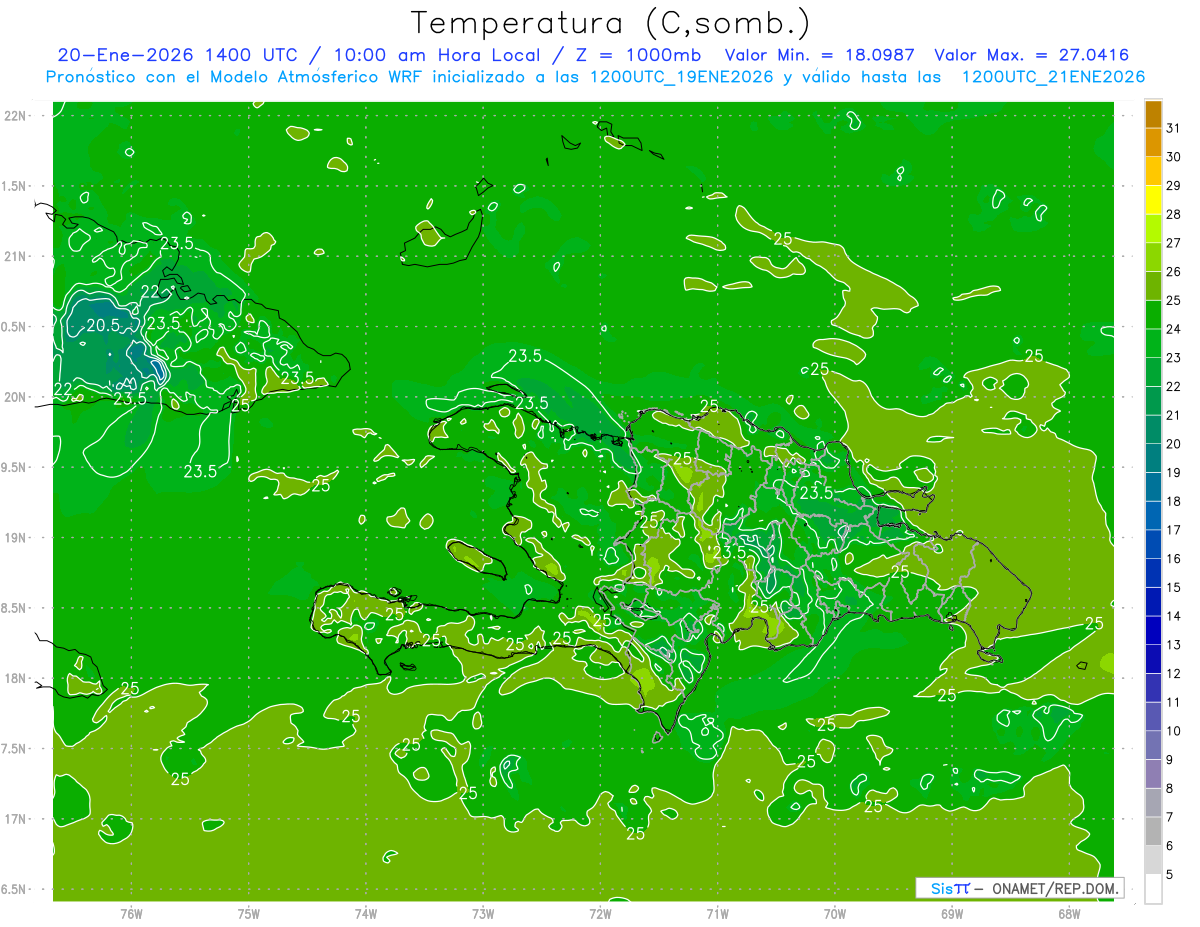
Task: Click the "71W" longitude axis label
Action: click(717, 913)
